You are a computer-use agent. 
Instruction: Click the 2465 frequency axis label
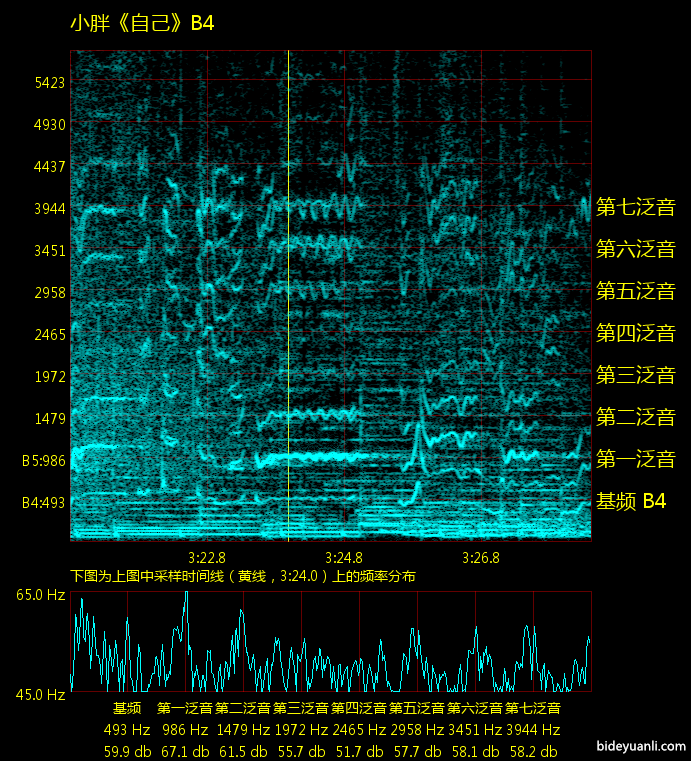49,335
